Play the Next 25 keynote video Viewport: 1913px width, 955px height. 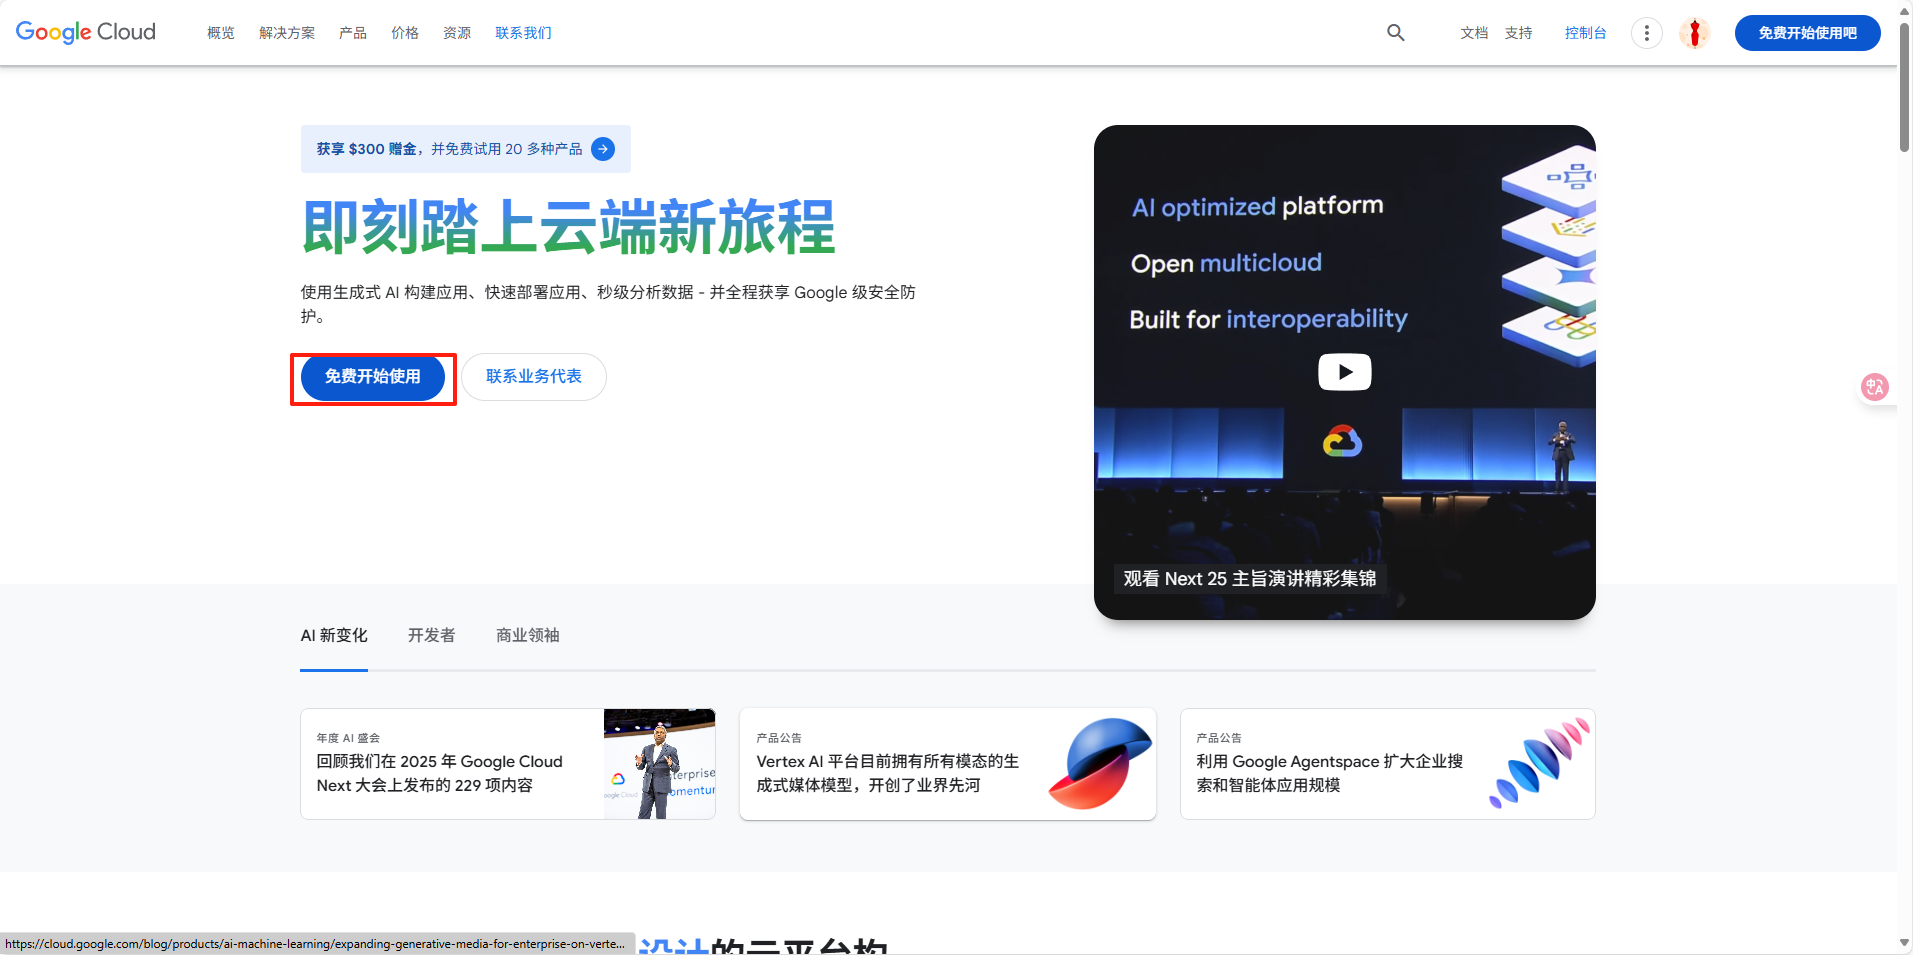click(1344, 372)
